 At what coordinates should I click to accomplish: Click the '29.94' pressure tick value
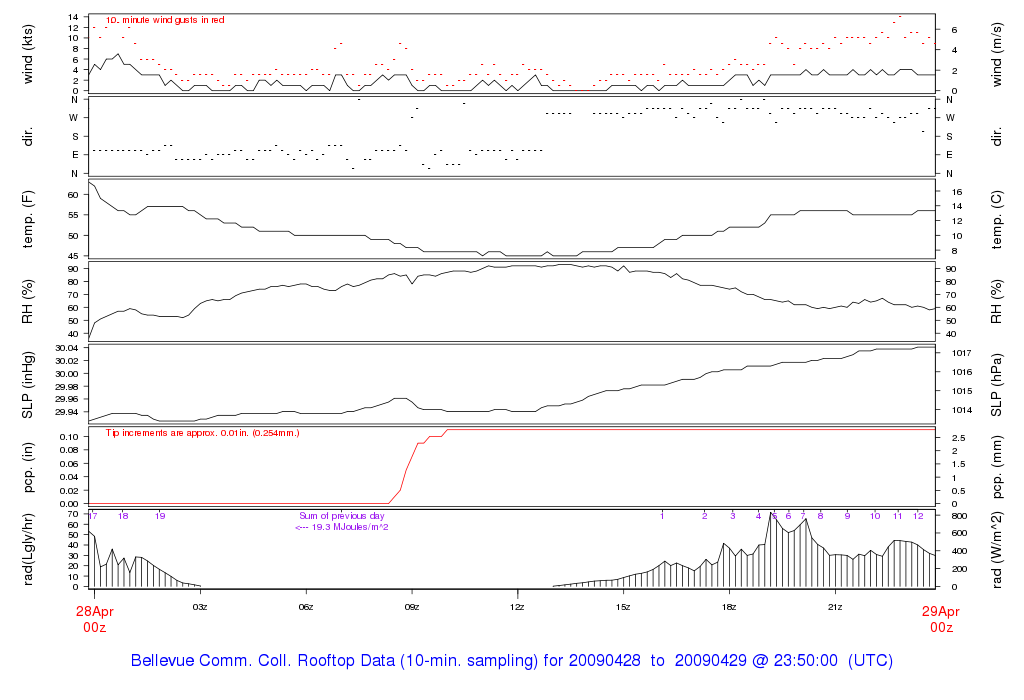pos(67,412)
